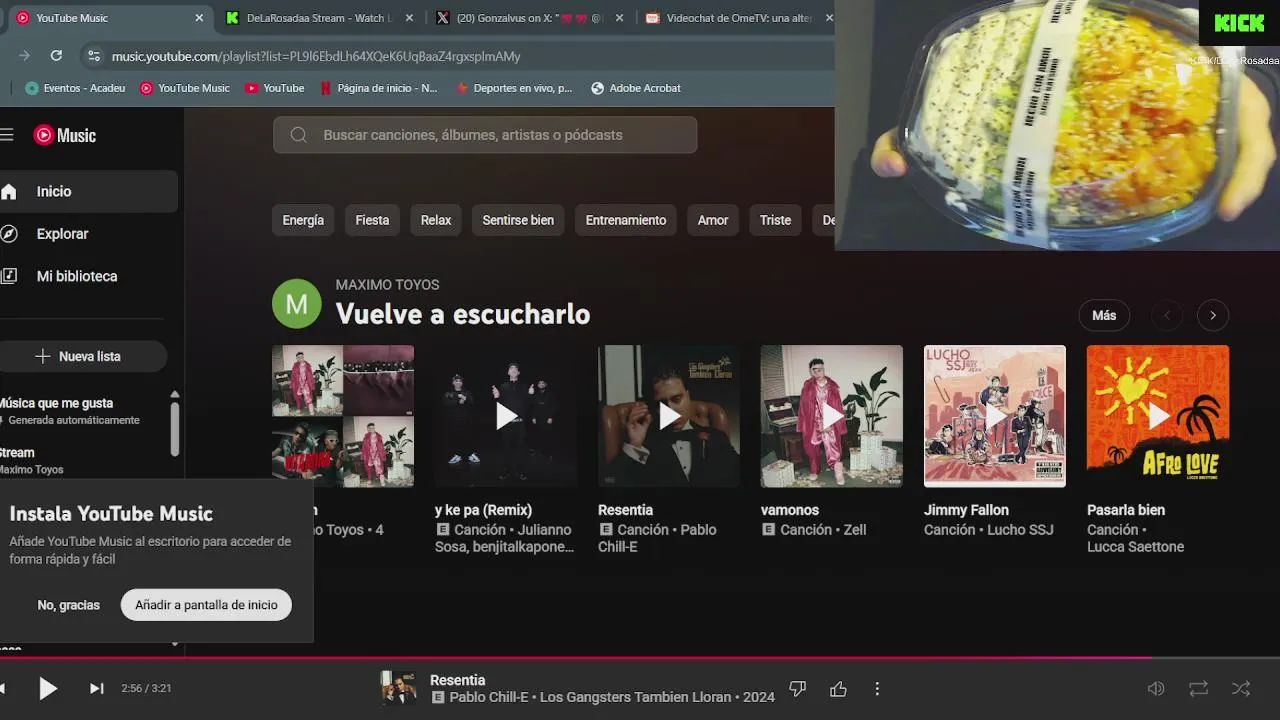Click the Más button
1280x720 pixels.
pos(1104,315)
